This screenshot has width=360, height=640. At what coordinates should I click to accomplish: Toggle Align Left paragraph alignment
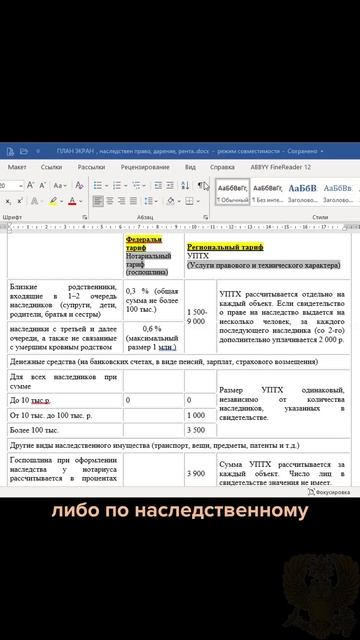click(x=98, y=201)
